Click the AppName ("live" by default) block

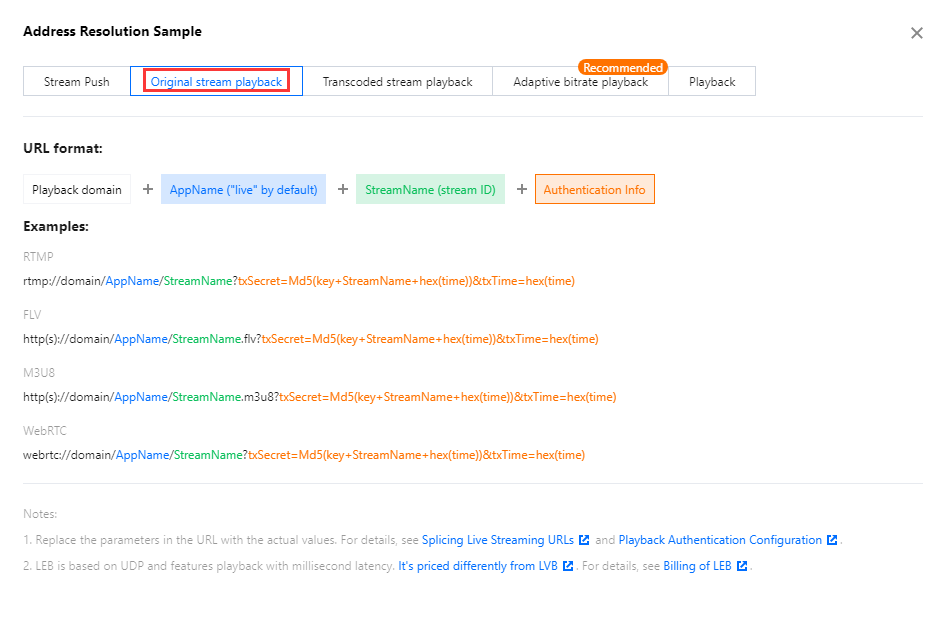pyautogui.click(x=243, y=189)
